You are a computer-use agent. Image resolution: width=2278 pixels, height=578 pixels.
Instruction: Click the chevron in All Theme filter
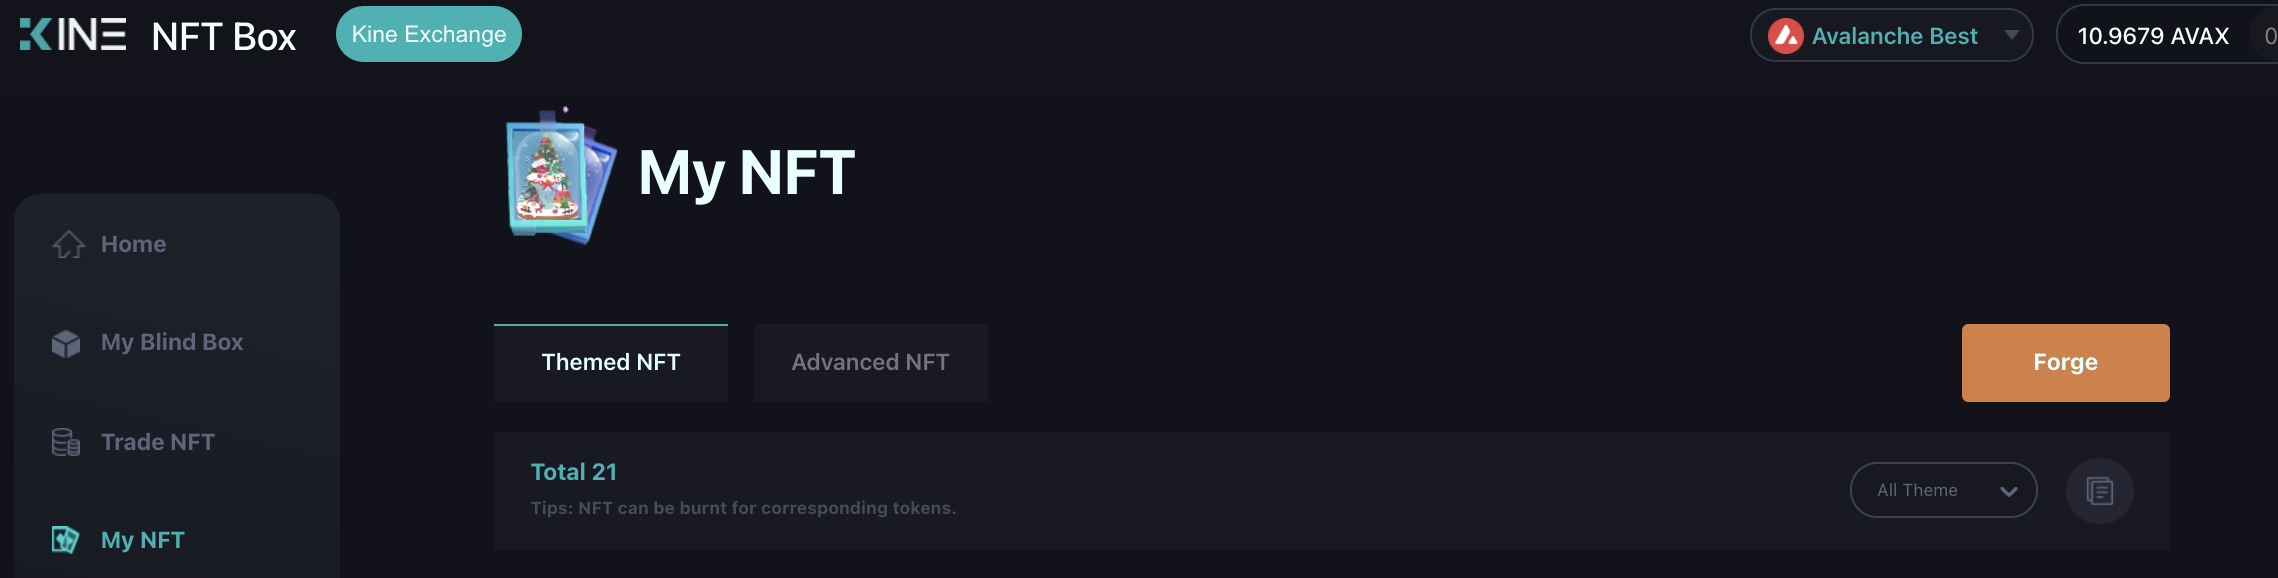(2008, 491)
